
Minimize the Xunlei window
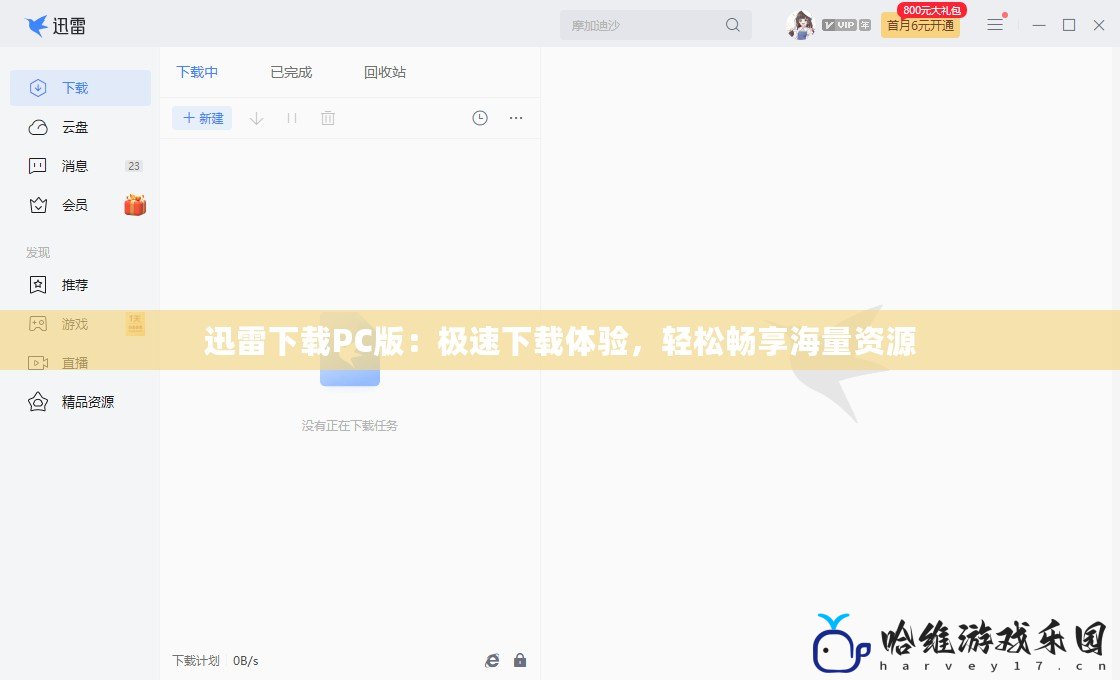1039,25
